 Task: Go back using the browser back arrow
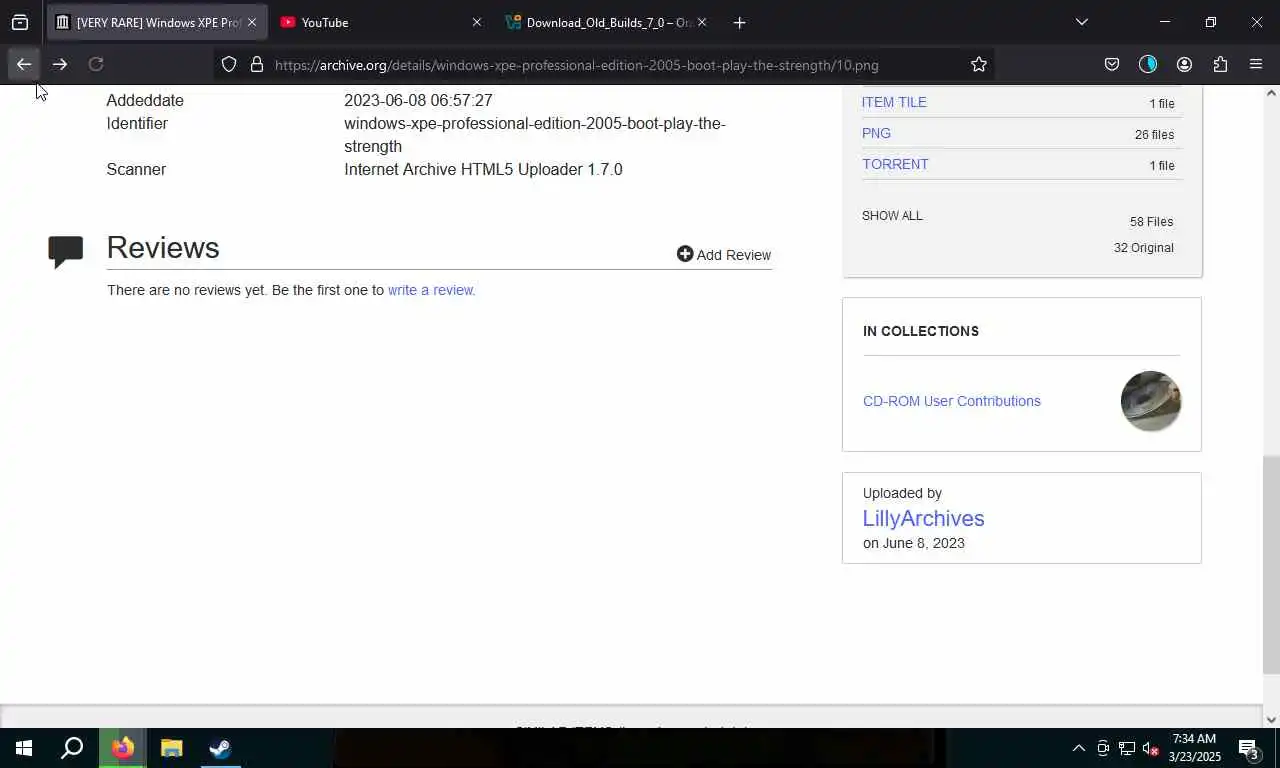pyautogui.click(x=23, y=64)
